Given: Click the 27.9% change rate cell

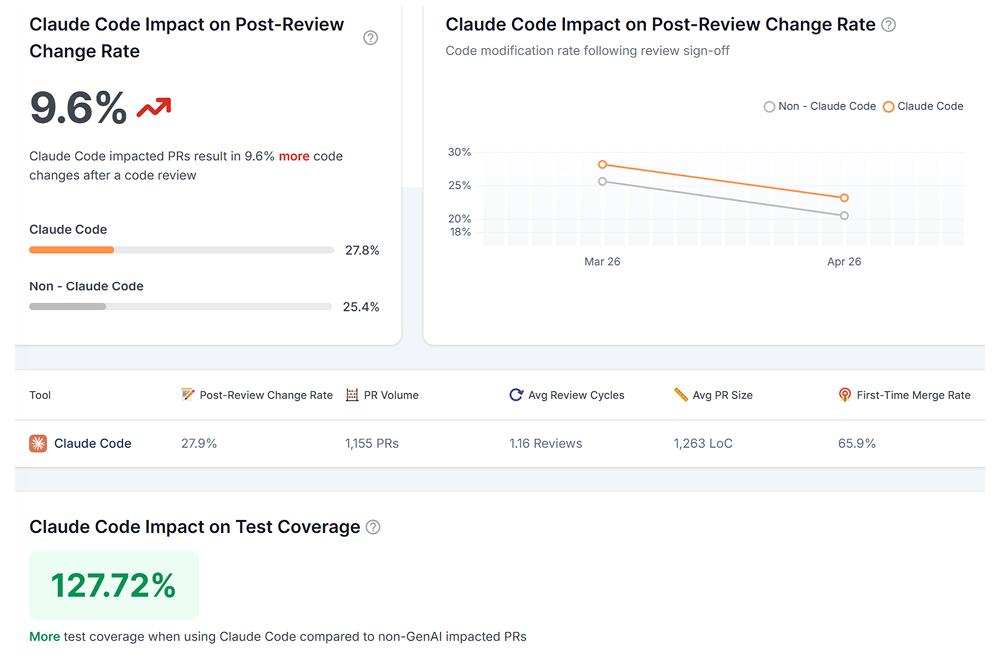Looking at the screenshot, I should pos(199,443).
